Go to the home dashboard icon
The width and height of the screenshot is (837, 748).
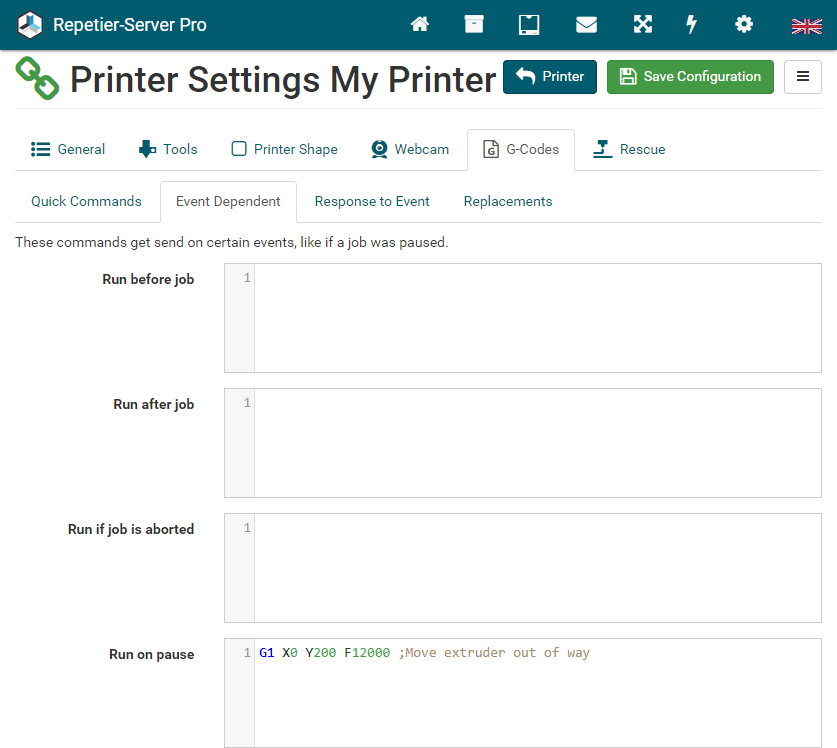click(x=420, y=25)
